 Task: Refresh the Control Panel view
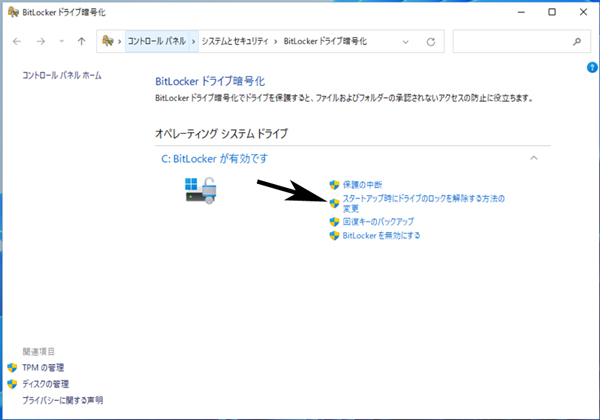point(431,42)
